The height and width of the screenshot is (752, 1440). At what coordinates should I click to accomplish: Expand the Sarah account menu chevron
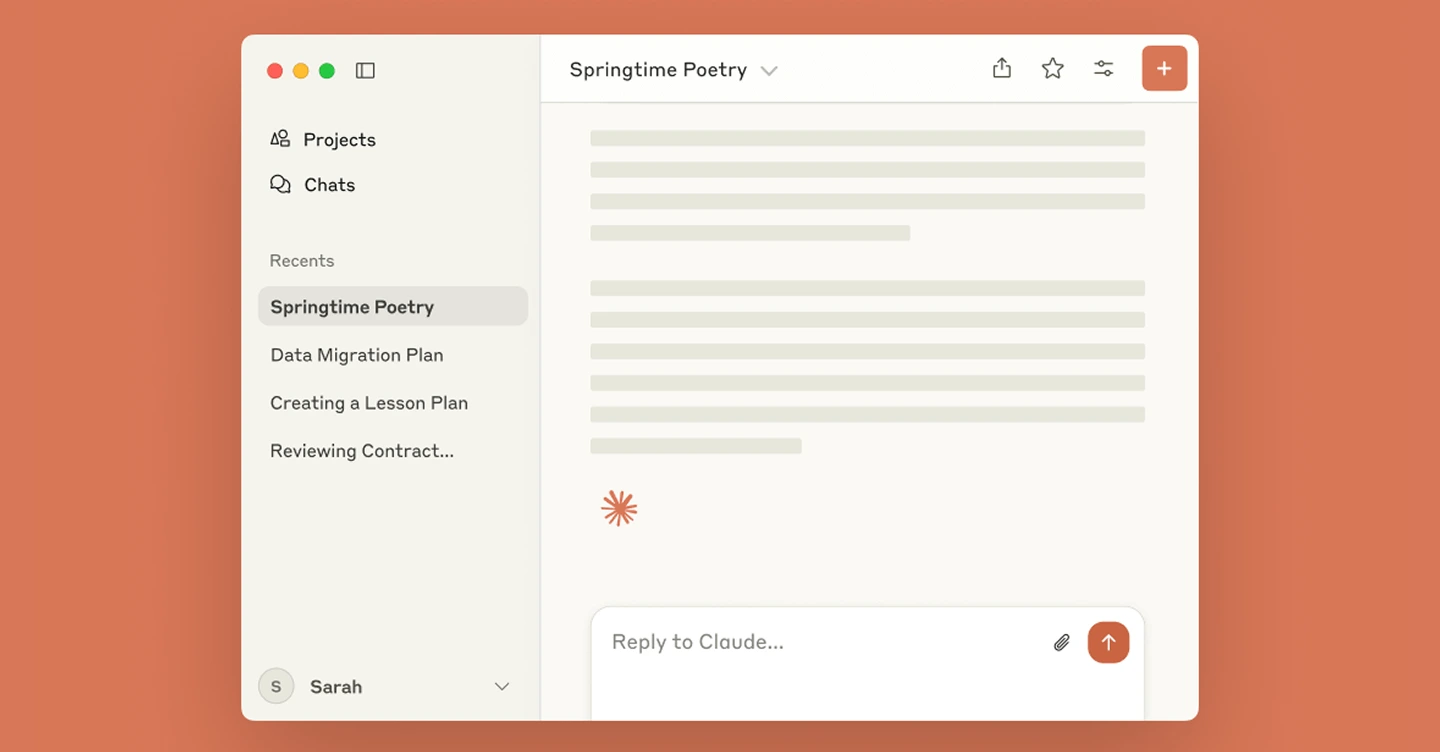click(x=502, y=686)
